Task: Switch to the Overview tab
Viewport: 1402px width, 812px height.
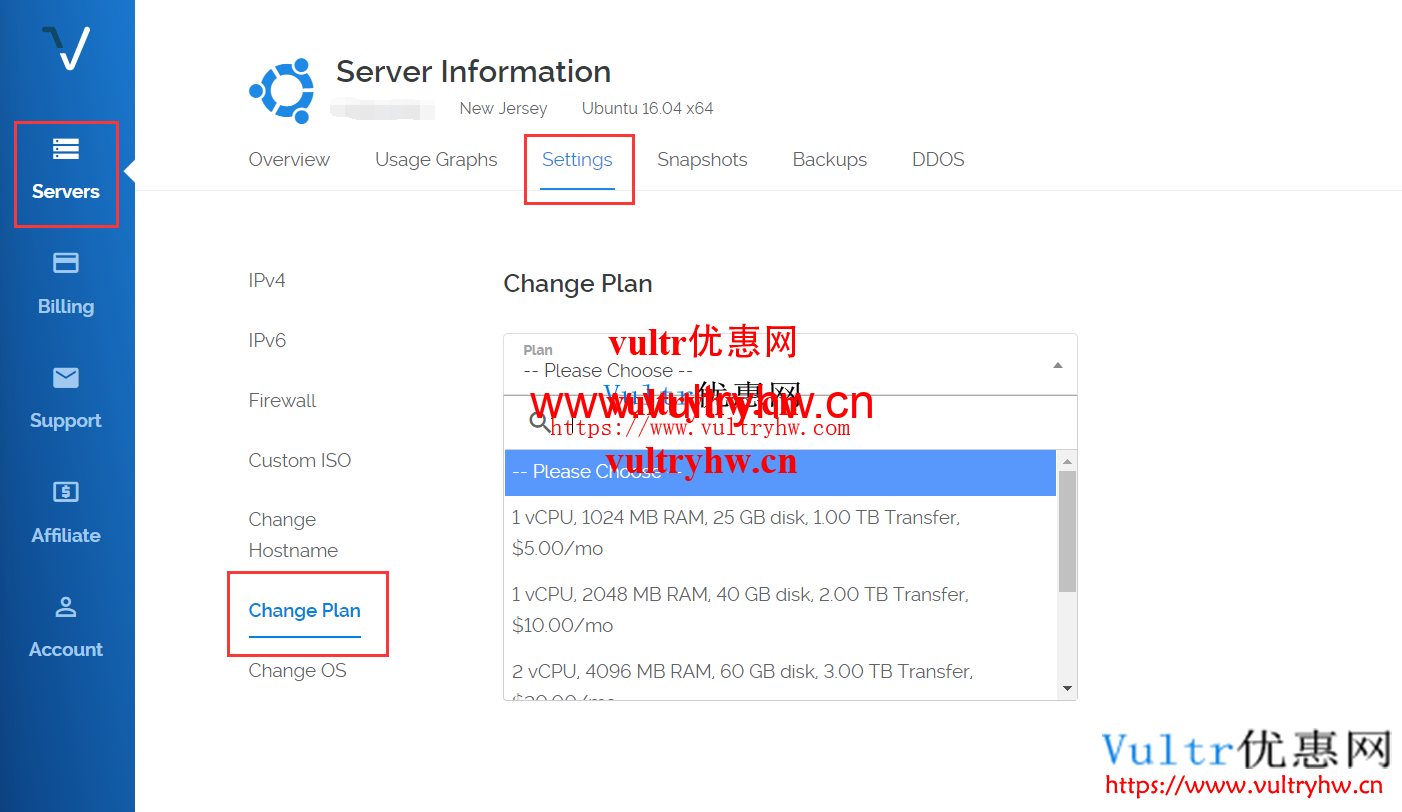Action: (289, 160)
